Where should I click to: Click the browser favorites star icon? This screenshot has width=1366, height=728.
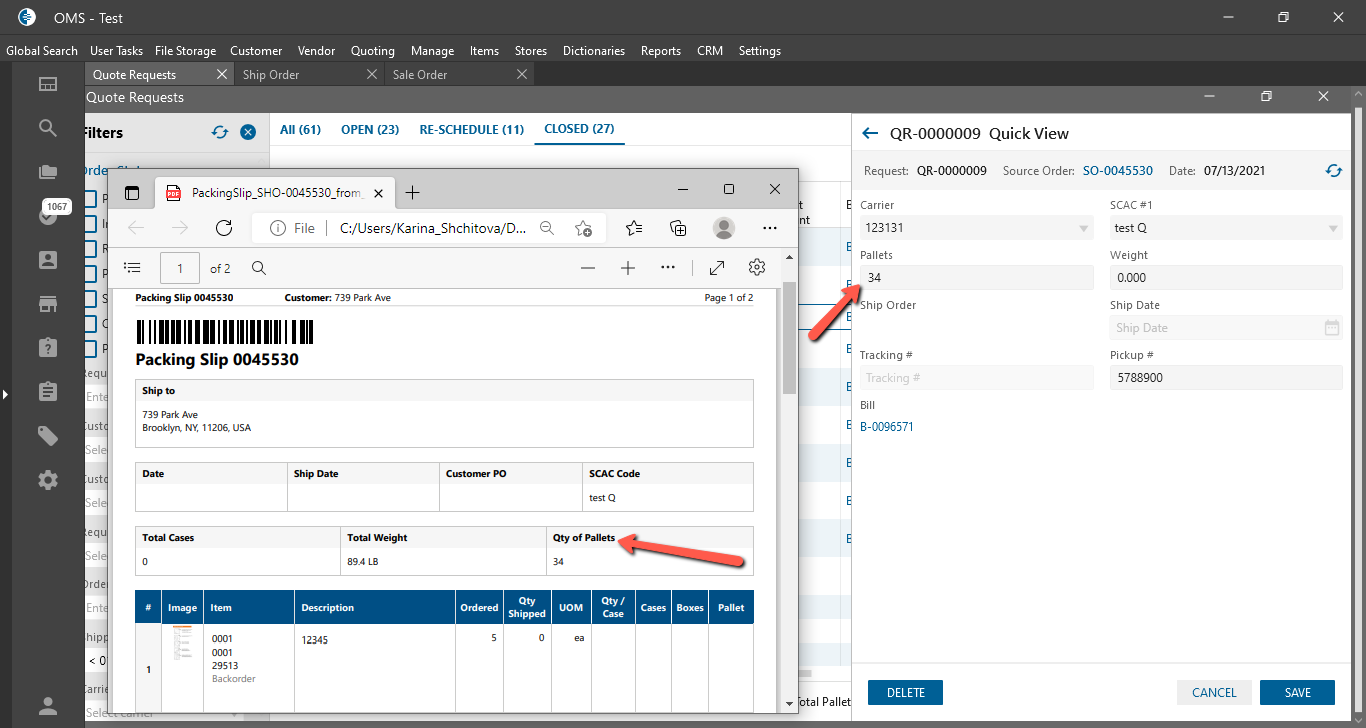(633, 228)
